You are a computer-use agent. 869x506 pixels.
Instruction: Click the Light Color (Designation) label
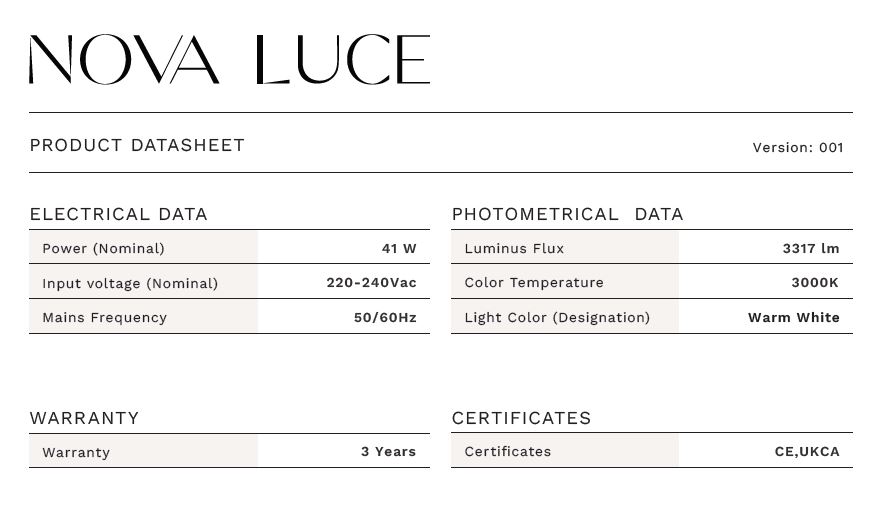click(x=558, y=318)
